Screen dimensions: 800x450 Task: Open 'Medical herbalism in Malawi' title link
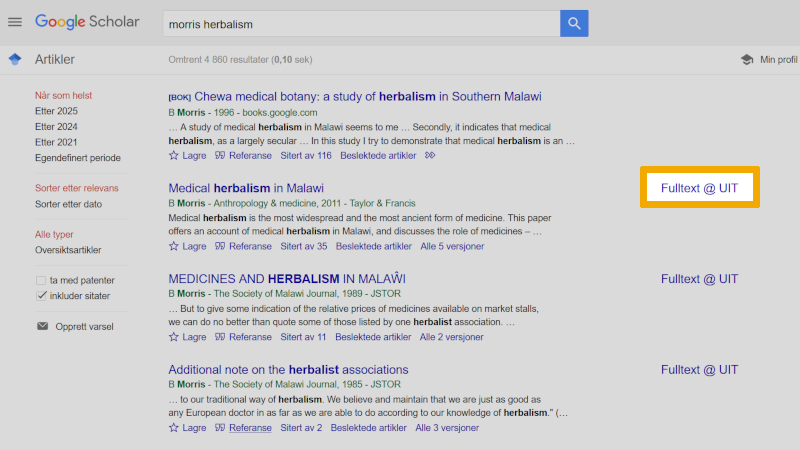point(246,188)
